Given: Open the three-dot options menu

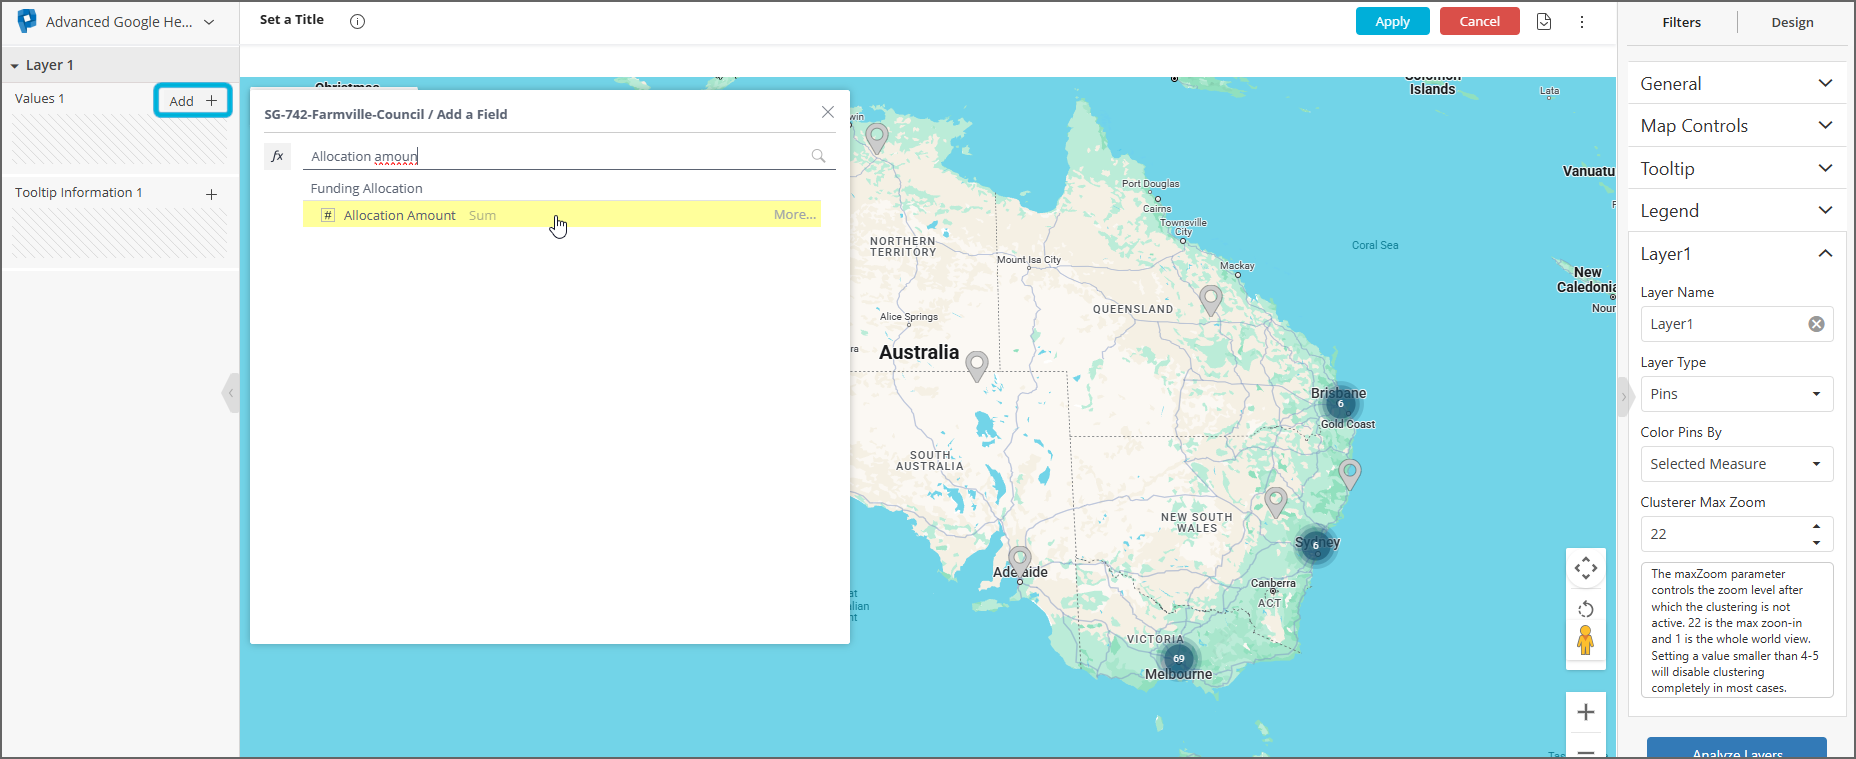Looking at the screenshot, I should (1581, 21).
